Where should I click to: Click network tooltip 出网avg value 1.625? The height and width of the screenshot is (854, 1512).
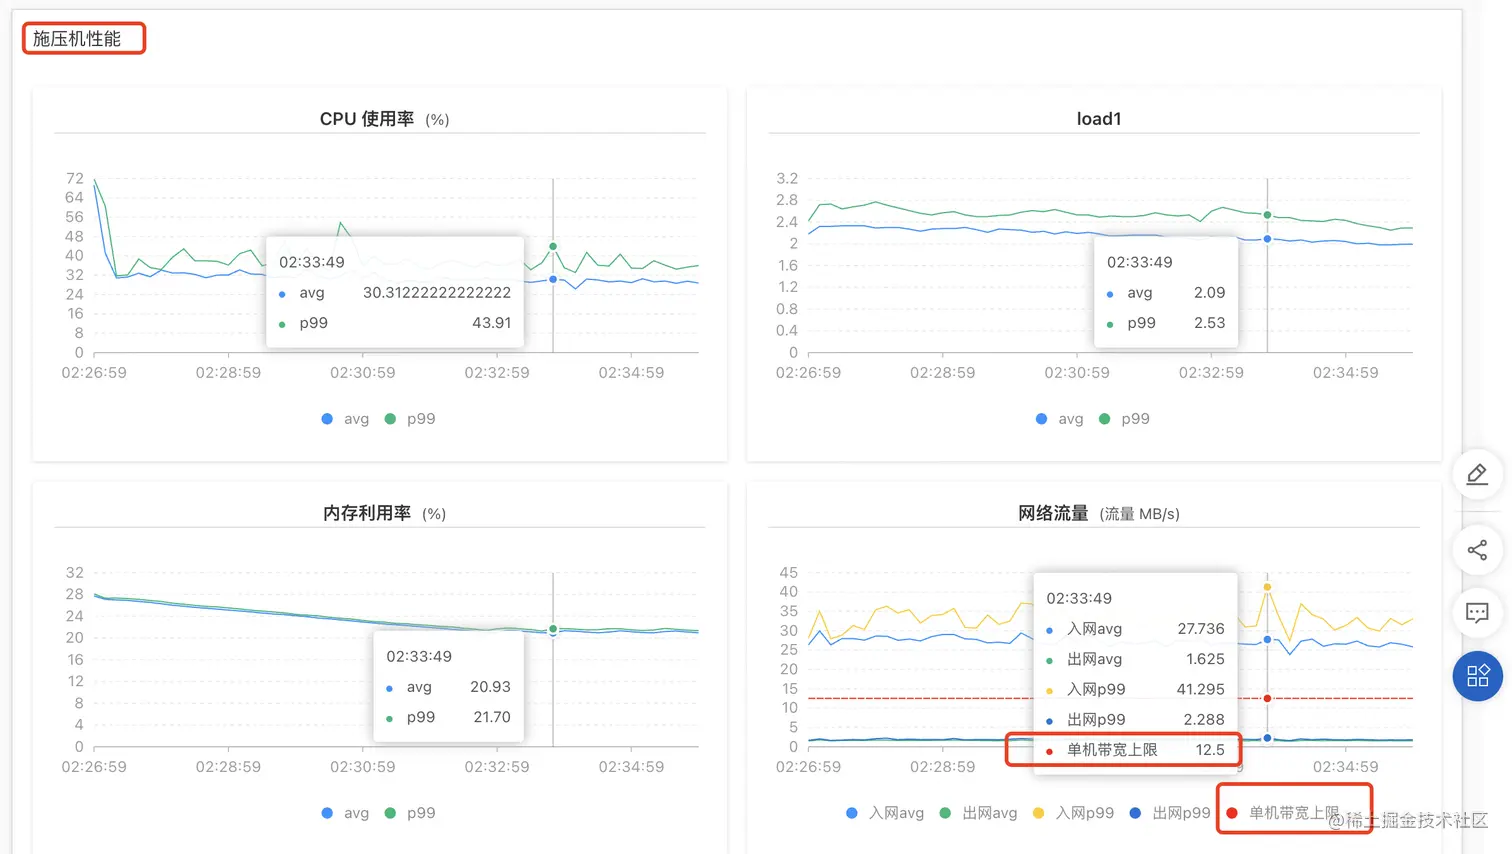coord(1205,659)
